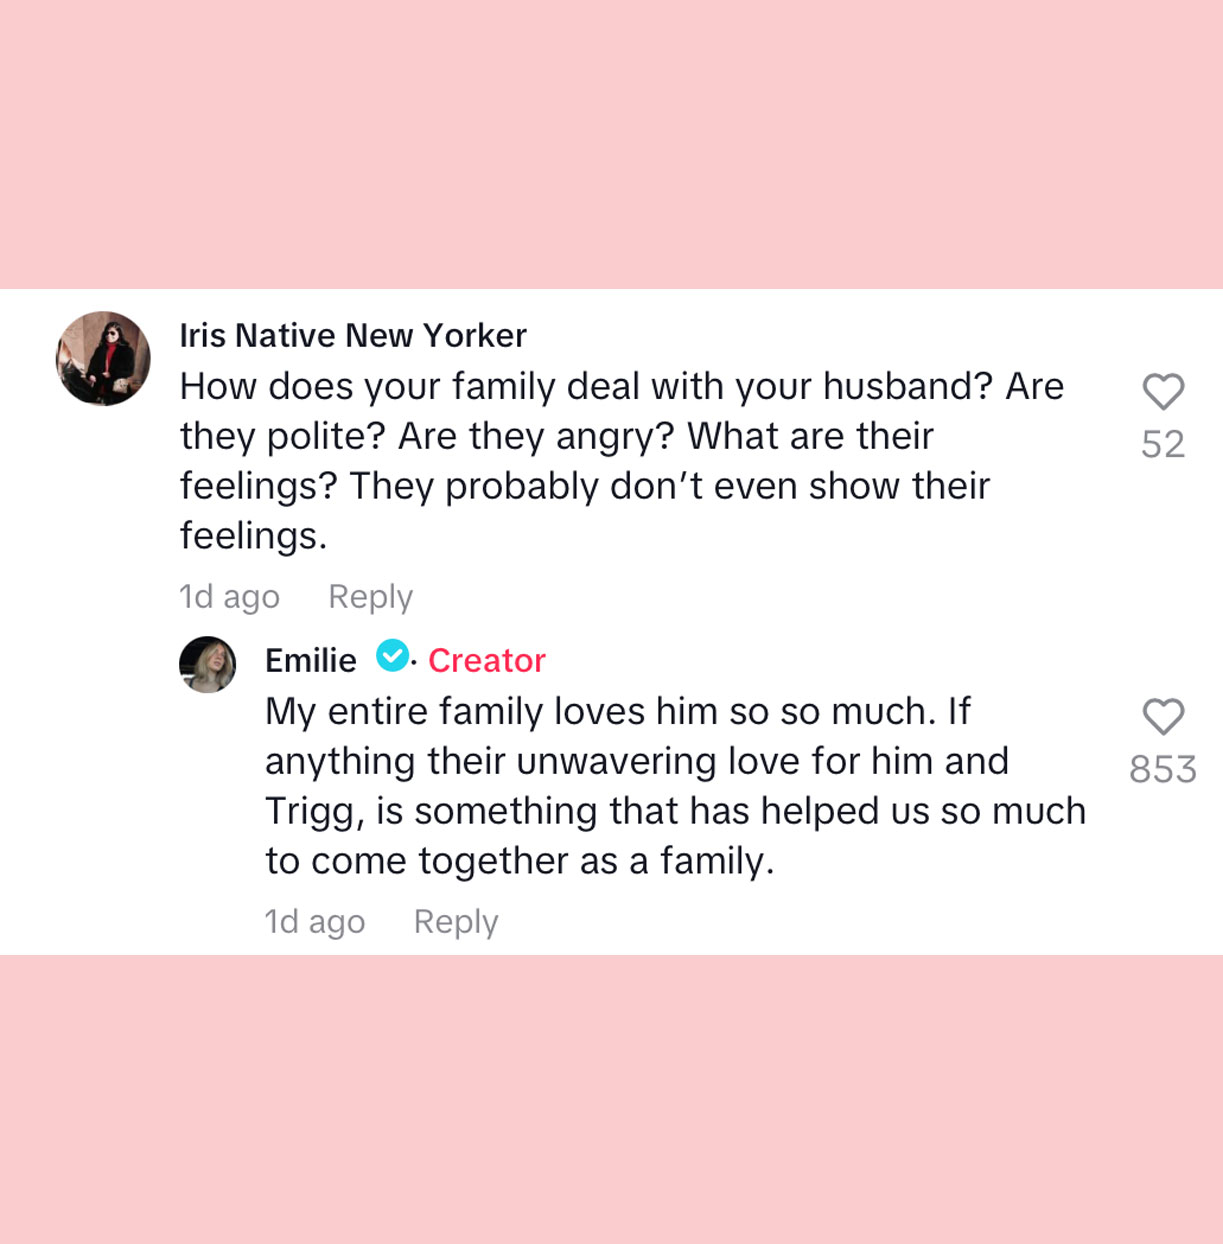Open Iris Native New Yorker's profile avatar

pyautogui.click(x=102, y=359)
